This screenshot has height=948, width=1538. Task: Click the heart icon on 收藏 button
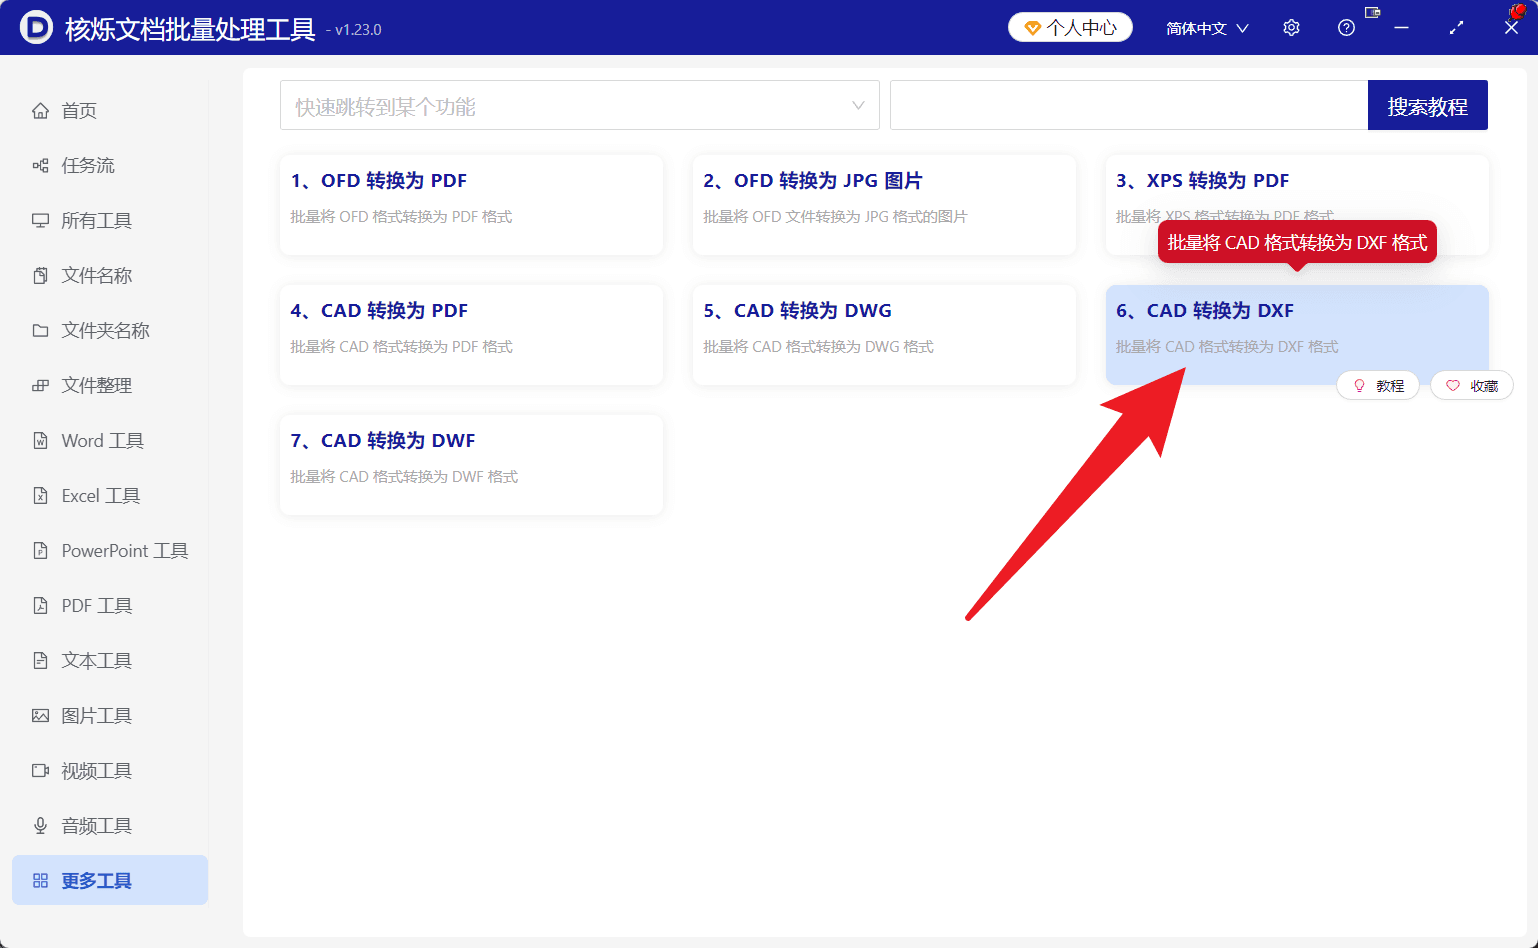click(x=1453, y=385)
